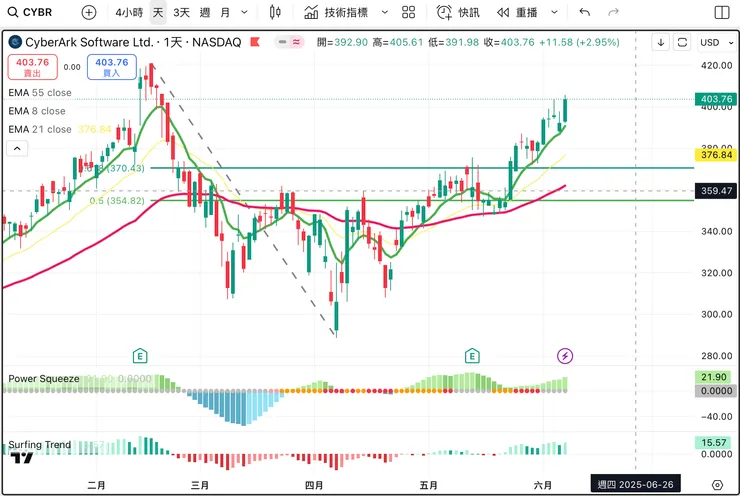Click the 15.57 Surfing Trend value
740x496 pixels.
pyautogui.click(x=714, y=442)
